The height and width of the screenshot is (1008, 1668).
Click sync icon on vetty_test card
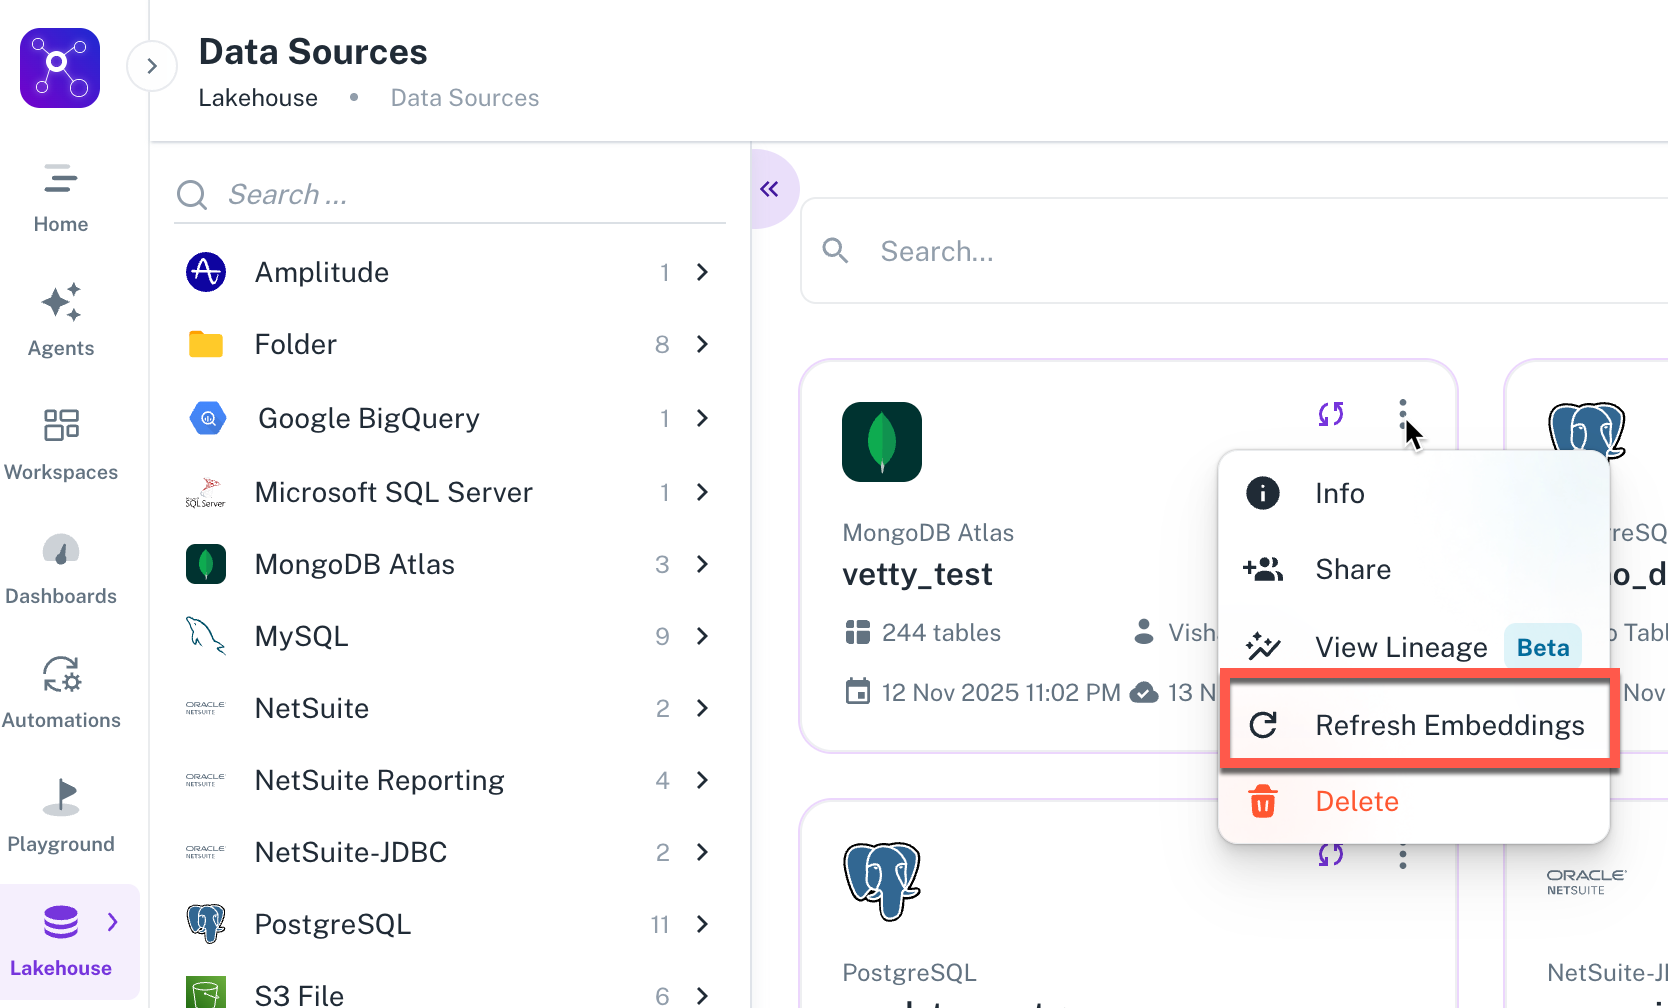pyautogui.click(x=1330, y=414)
